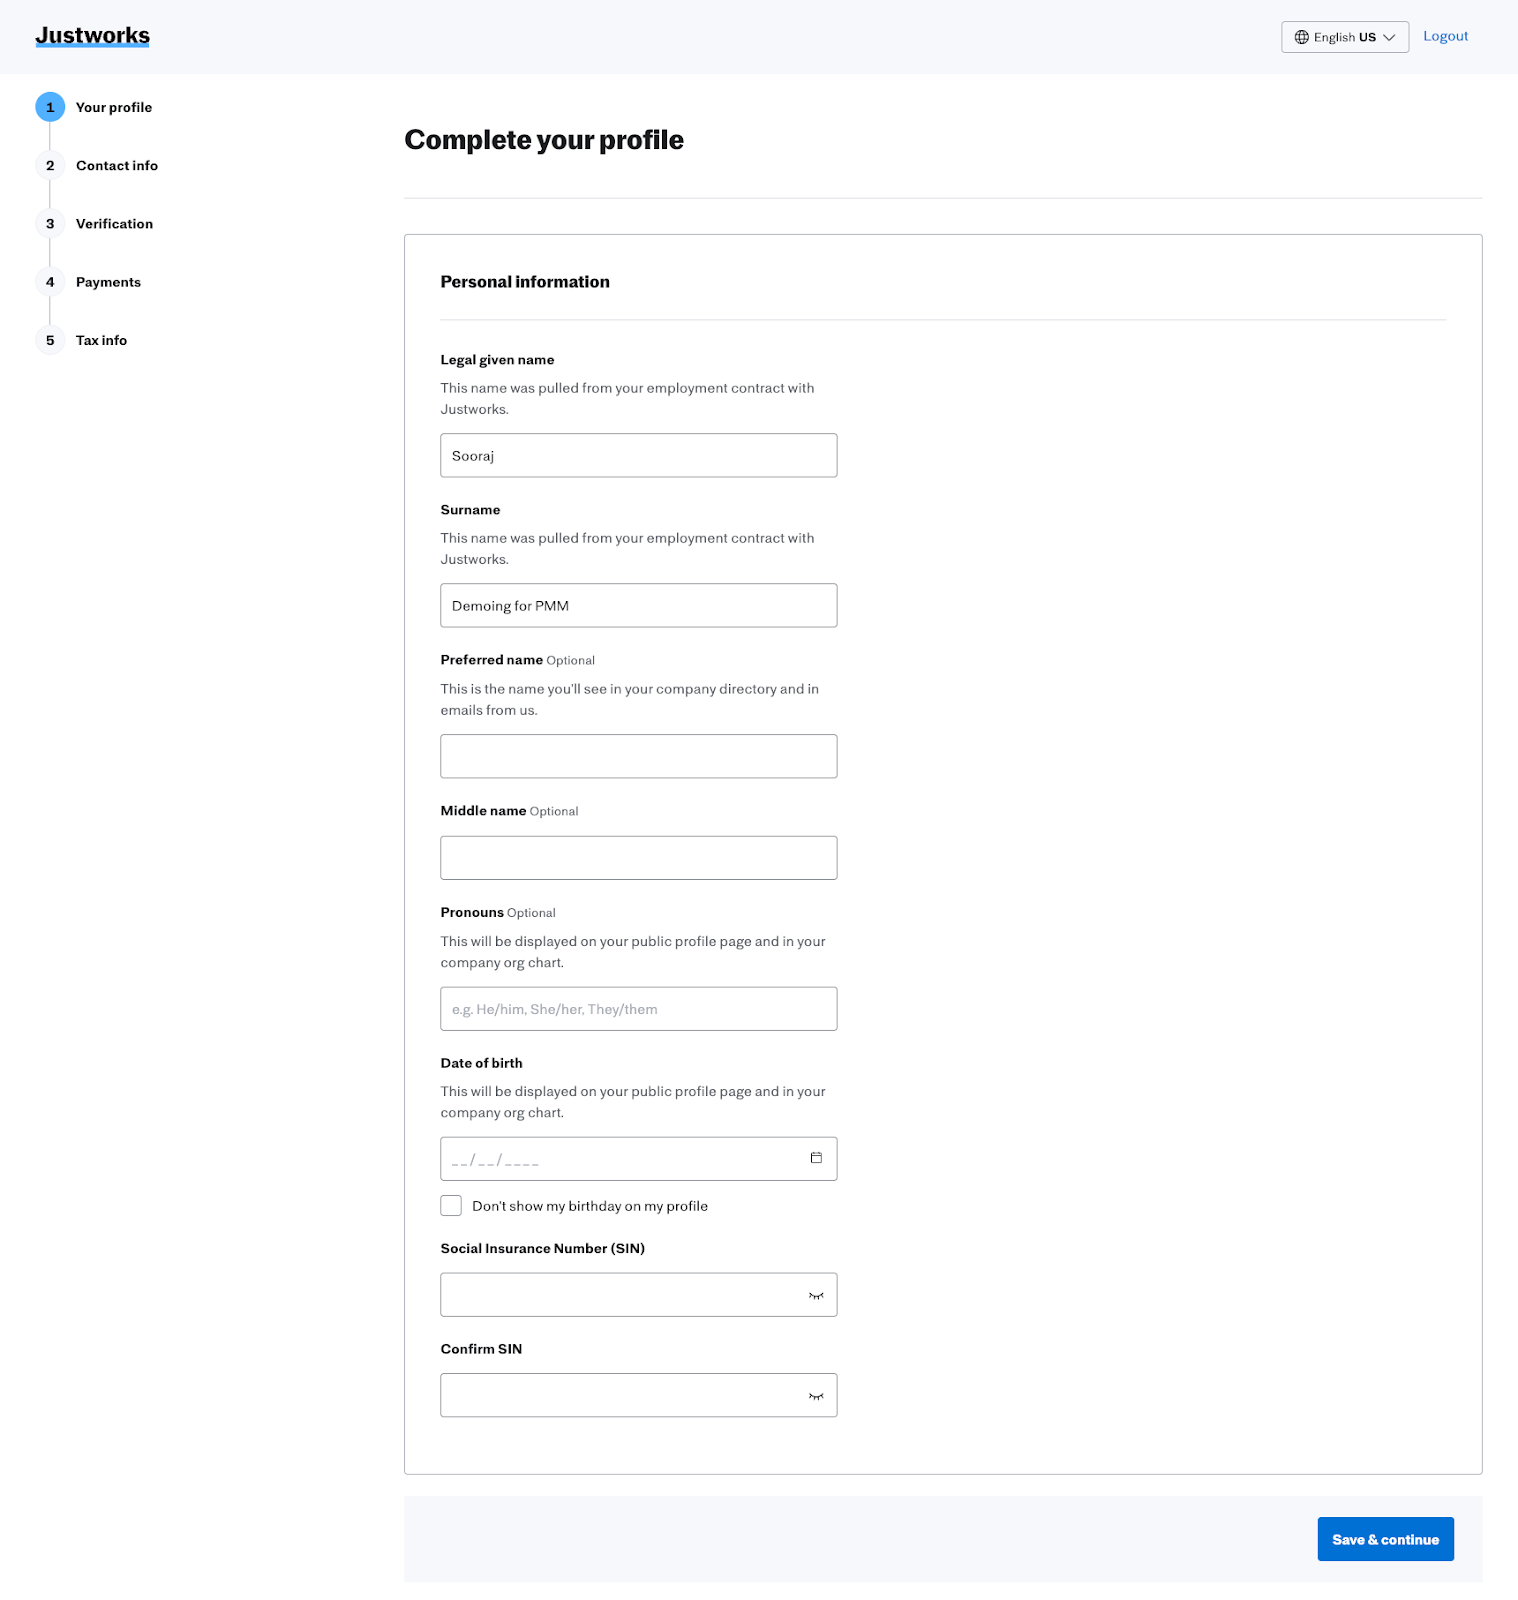Click the step 3 number icon
Viewport: 1518px width, 1600px height.
coord(50,224)
